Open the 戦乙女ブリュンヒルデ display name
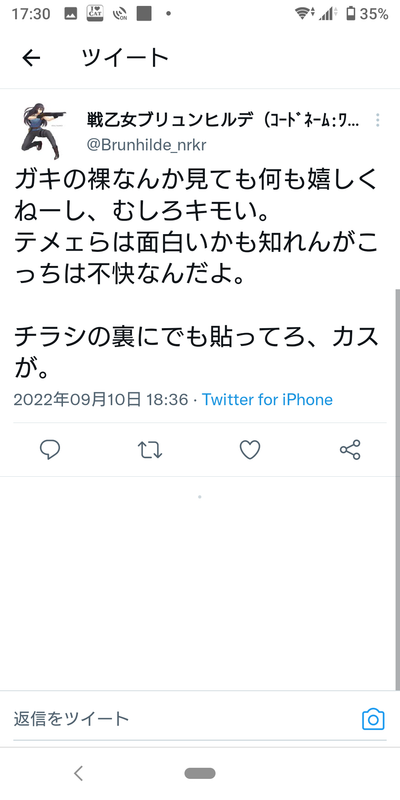 pos(222,120)
